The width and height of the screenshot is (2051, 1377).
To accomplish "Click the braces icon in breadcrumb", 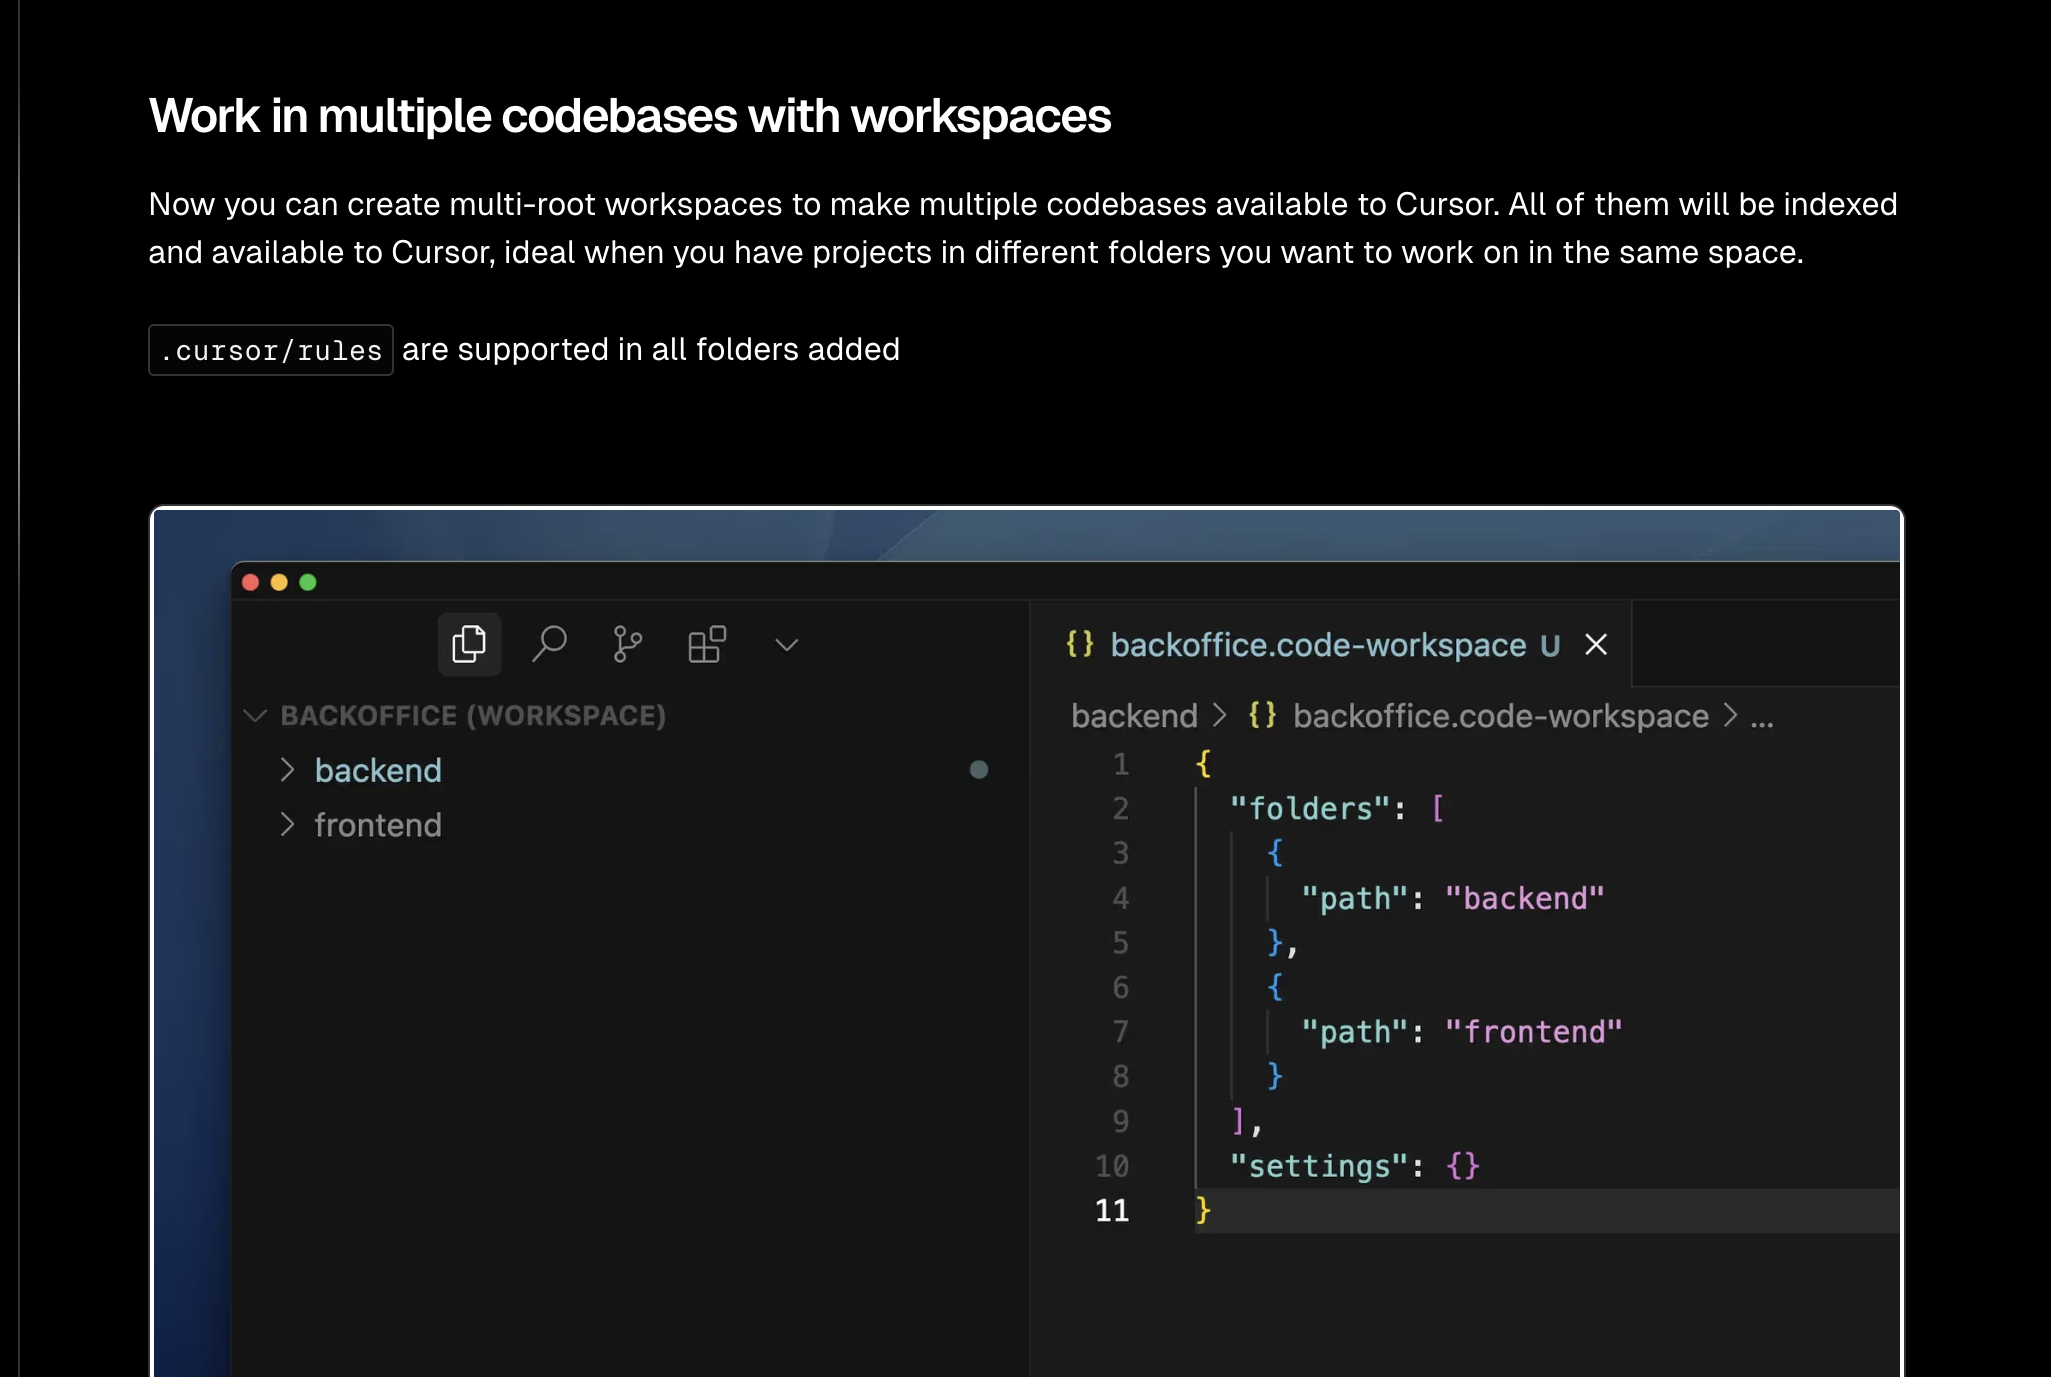I will [1262, 715].
